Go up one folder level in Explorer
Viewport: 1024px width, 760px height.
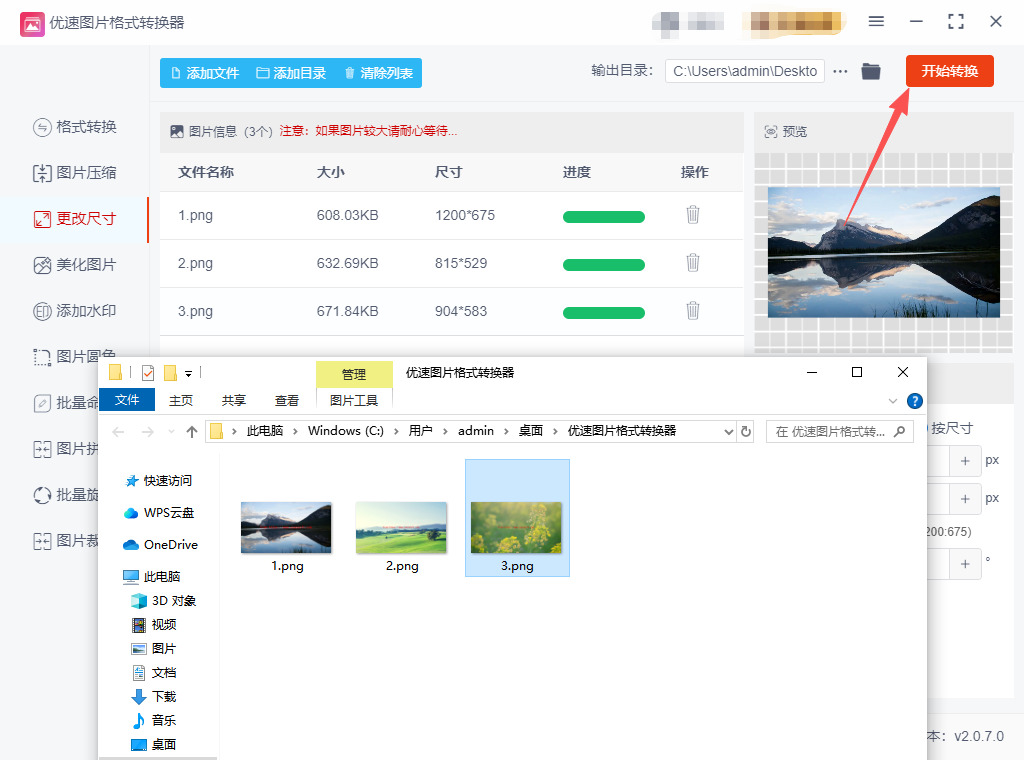[192, 431]
